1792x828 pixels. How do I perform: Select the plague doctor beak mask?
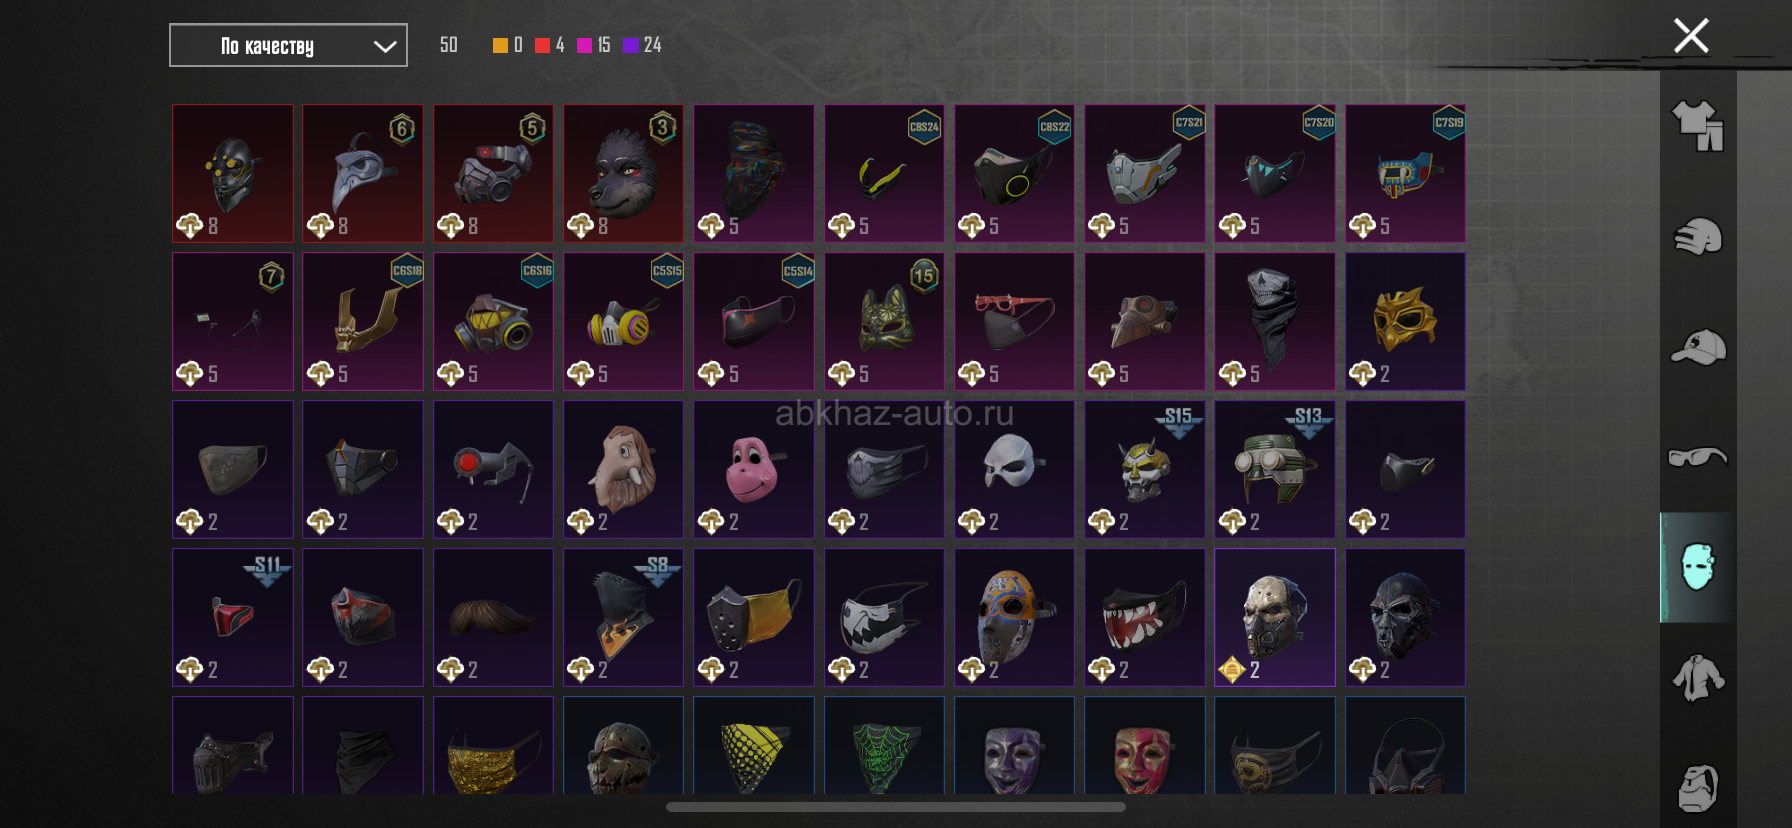click(x=363, y=174)
